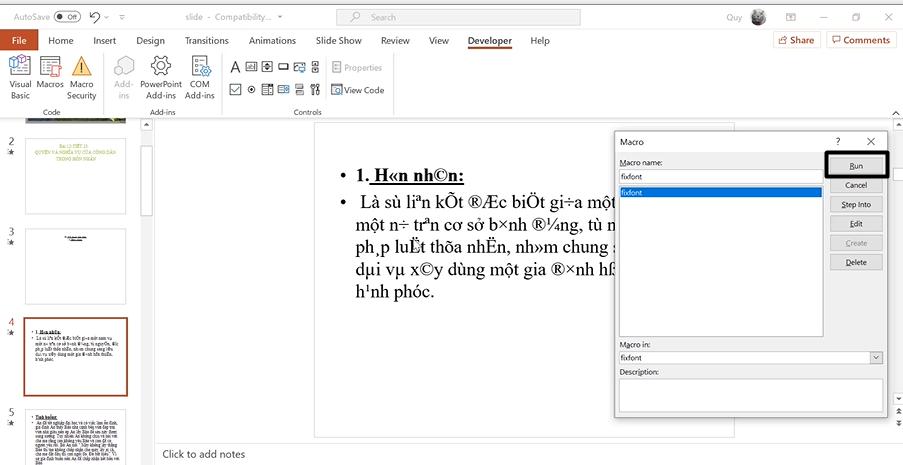Select slide 5 thumbnail
The width and height of the screenshot is (903, 465).
pyautogui.click(x=75, y=436)
